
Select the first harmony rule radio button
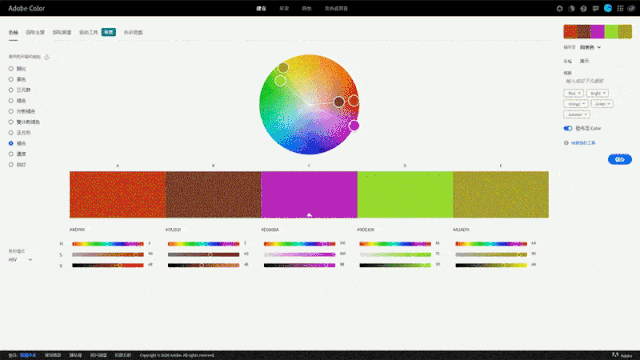[x=11, y=69]
